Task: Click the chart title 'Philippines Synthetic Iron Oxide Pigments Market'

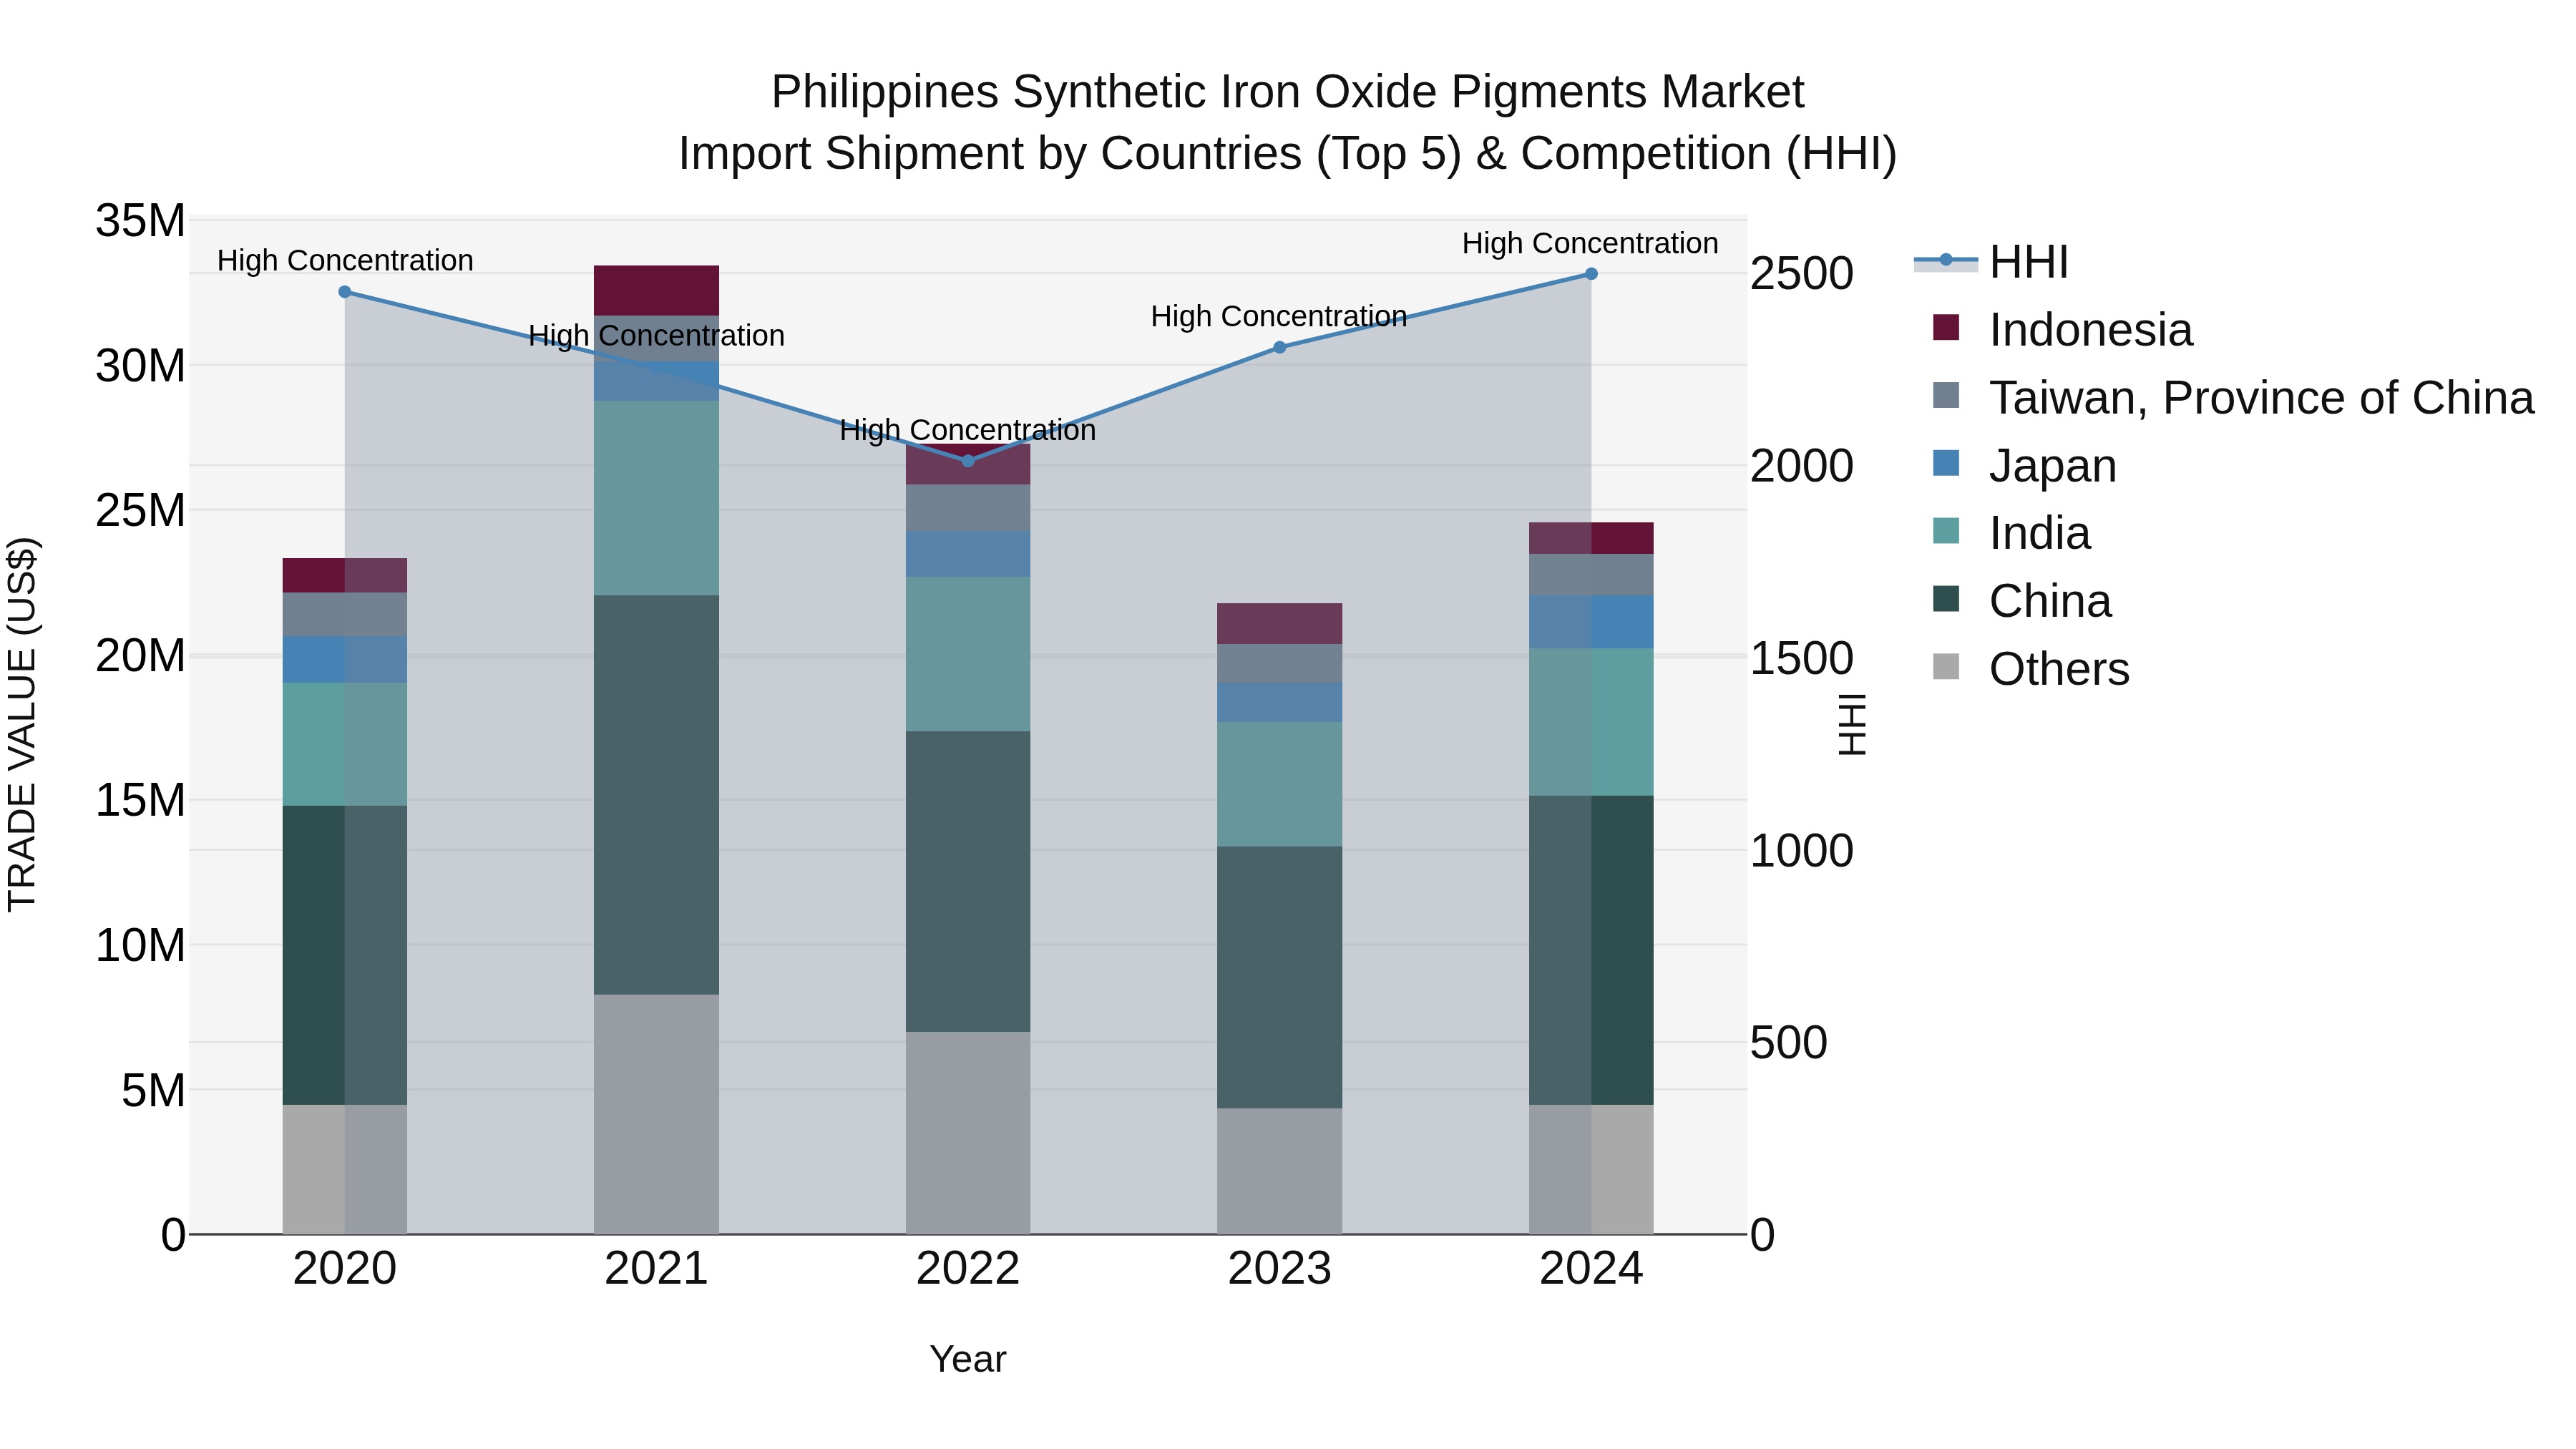Action: (1288, 92)
